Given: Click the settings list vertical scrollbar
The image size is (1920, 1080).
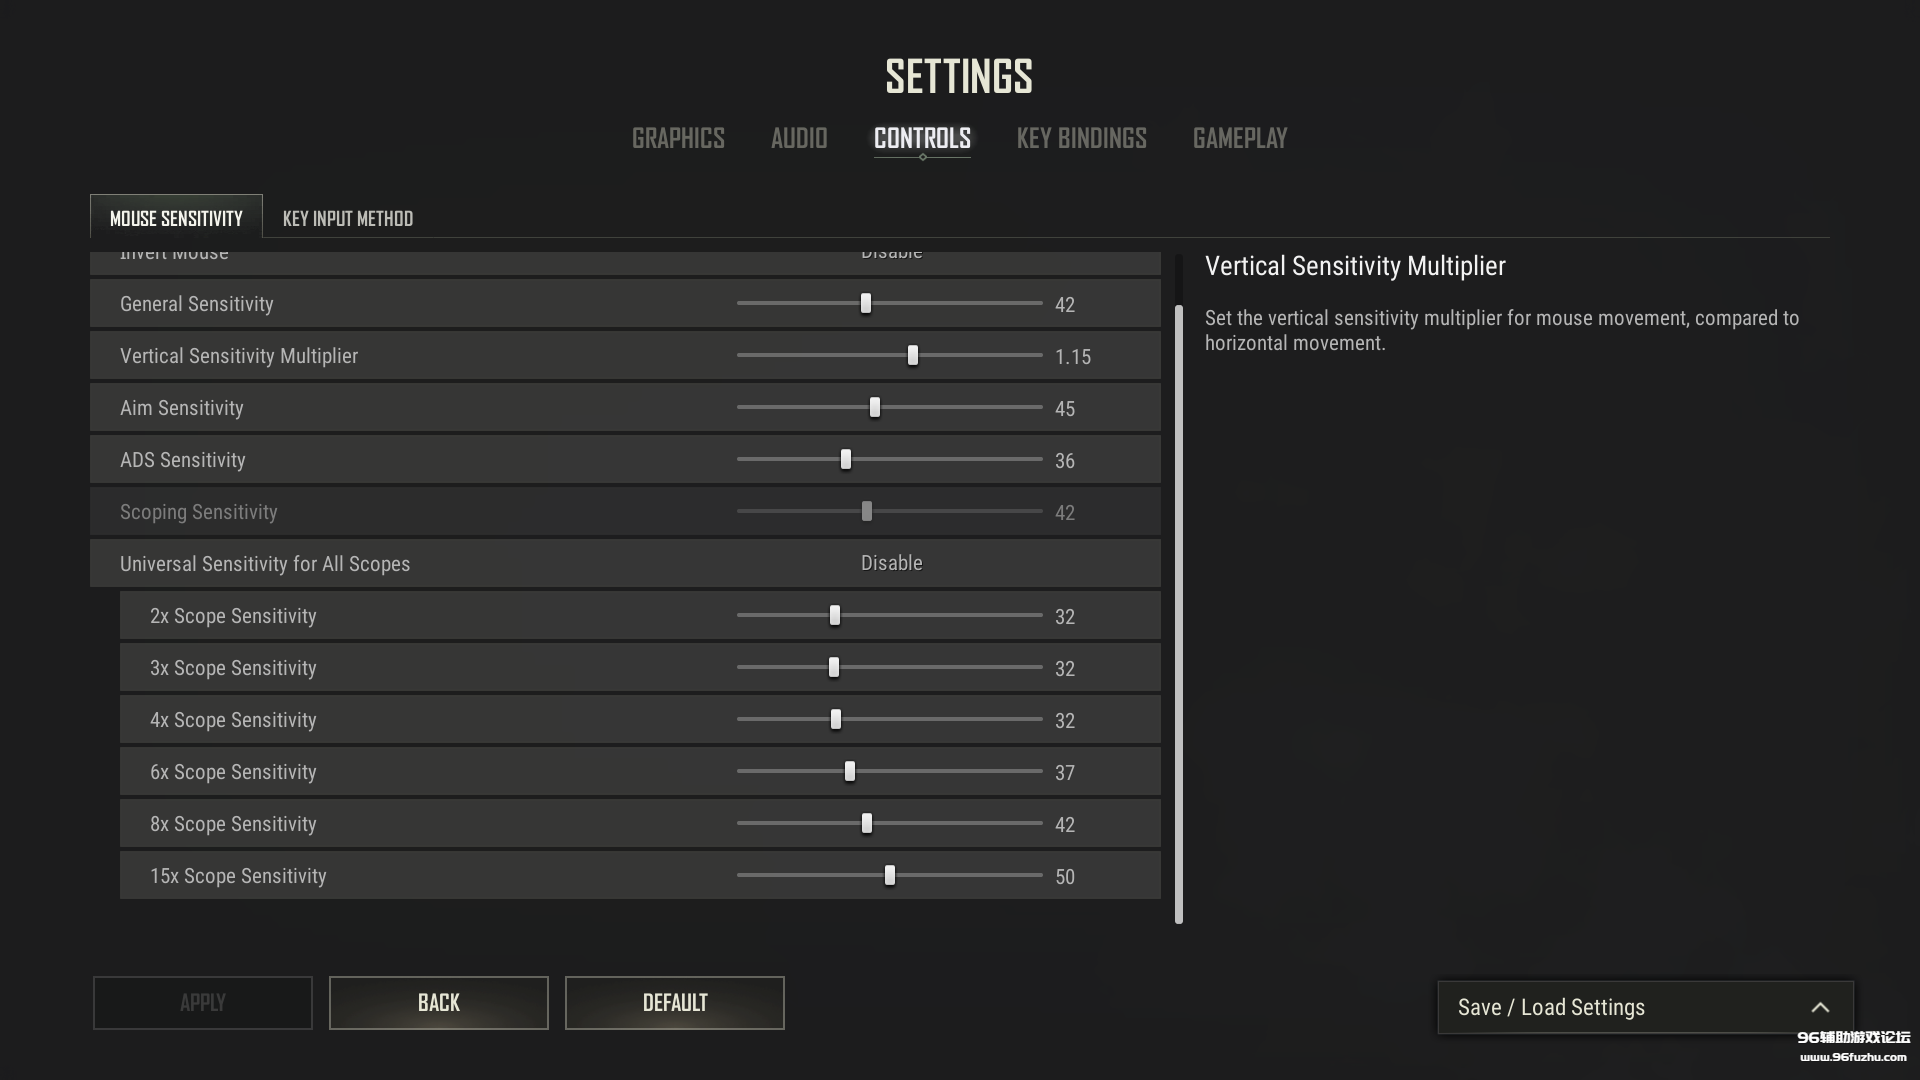Looking at the screenshot, I should (x=1178, y=610).
